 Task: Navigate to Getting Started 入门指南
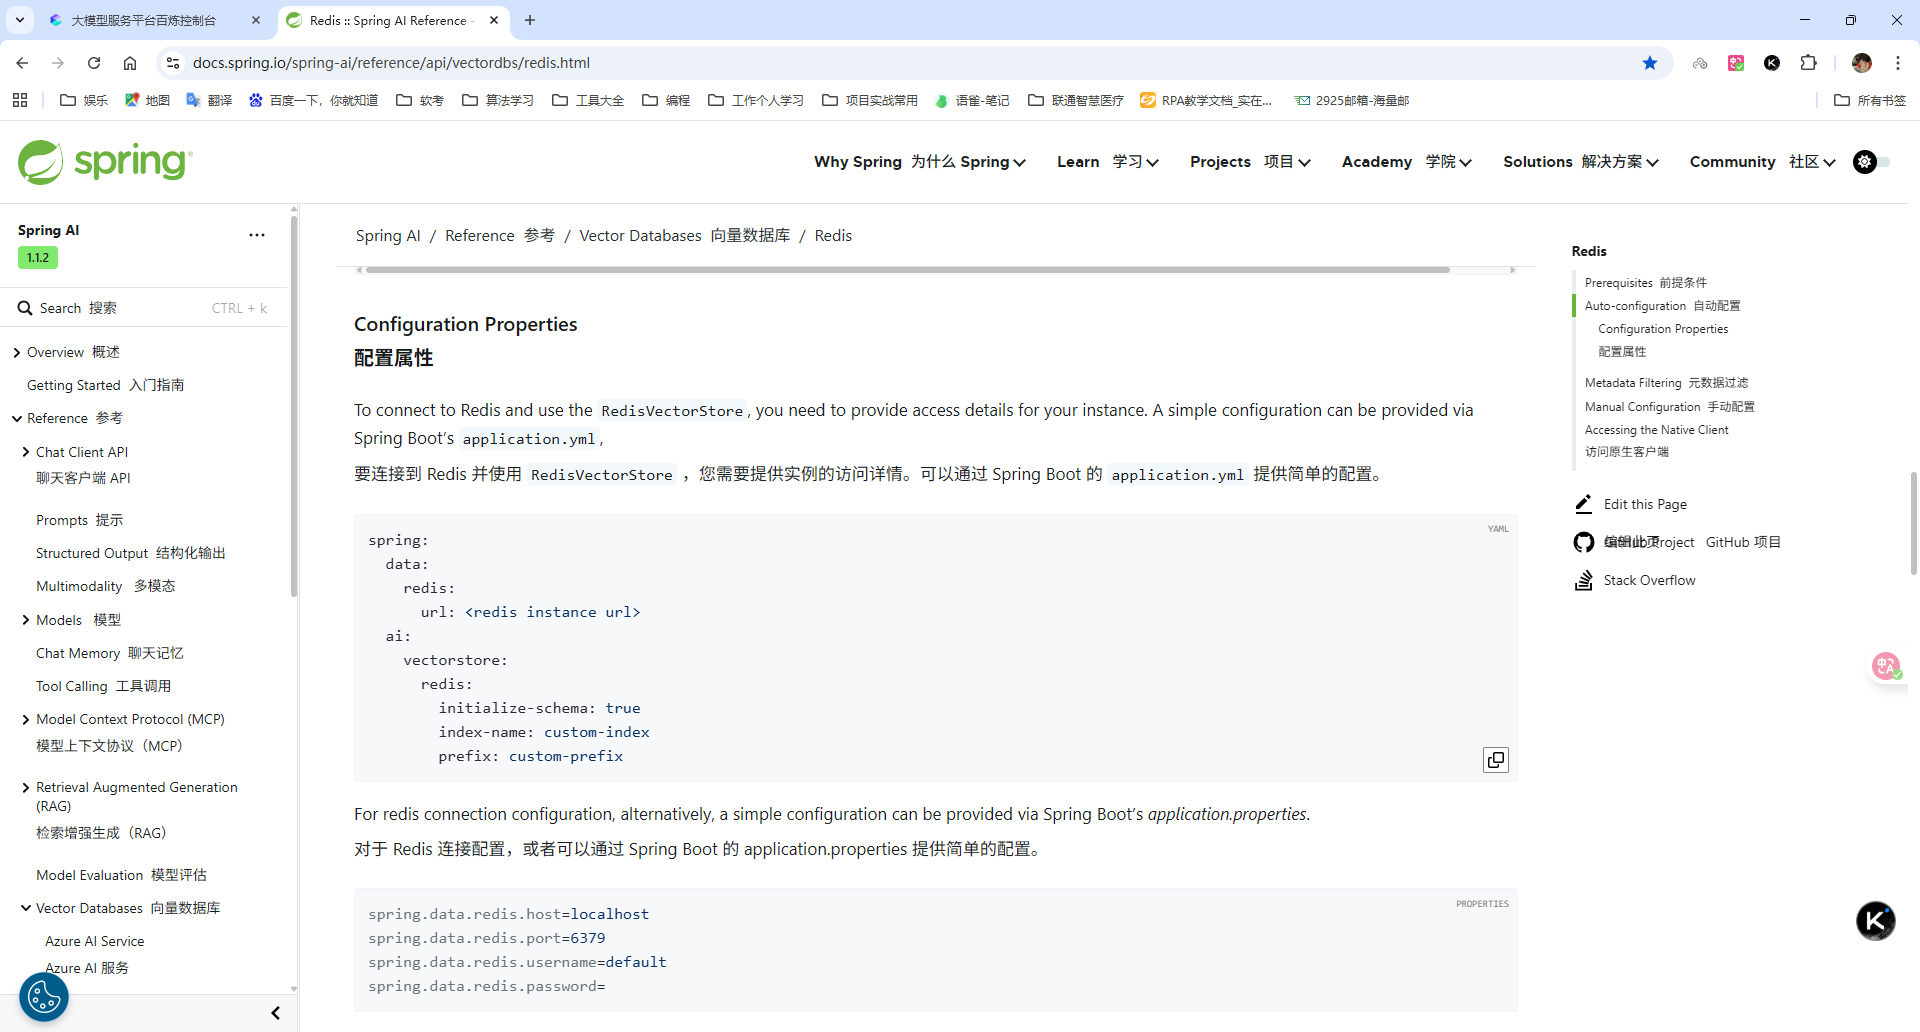click(104, 385)
